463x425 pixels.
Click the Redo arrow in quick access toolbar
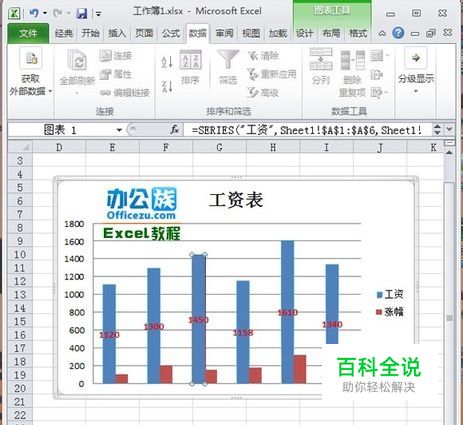(x=58, y=13)
